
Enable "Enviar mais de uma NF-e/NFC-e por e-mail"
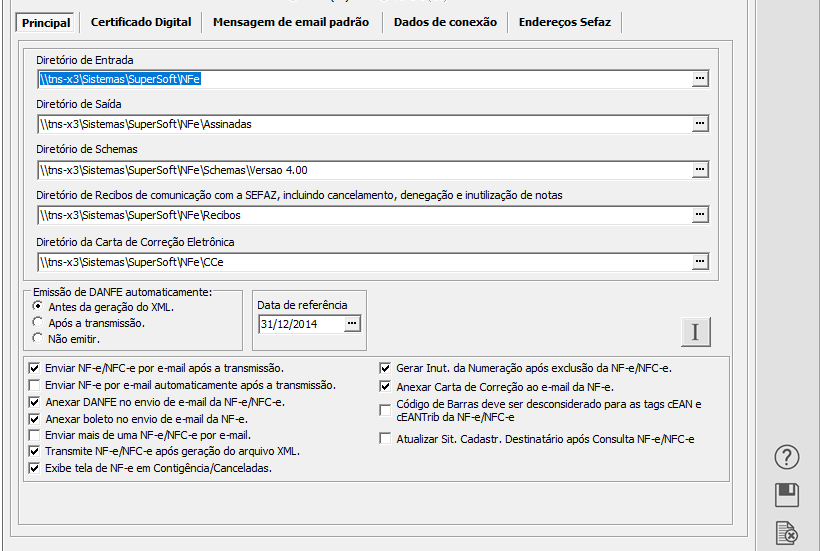[x=36, y=435]
